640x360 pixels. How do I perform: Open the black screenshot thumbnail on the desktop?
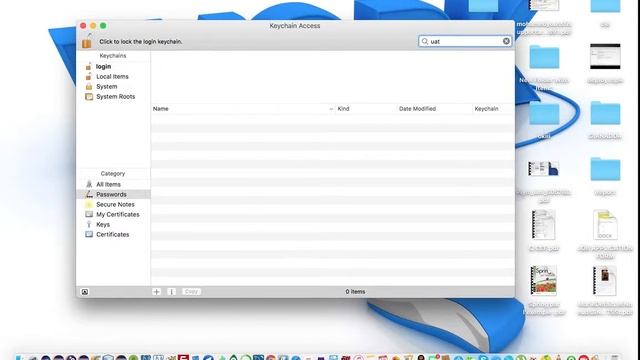click(605, 56)
